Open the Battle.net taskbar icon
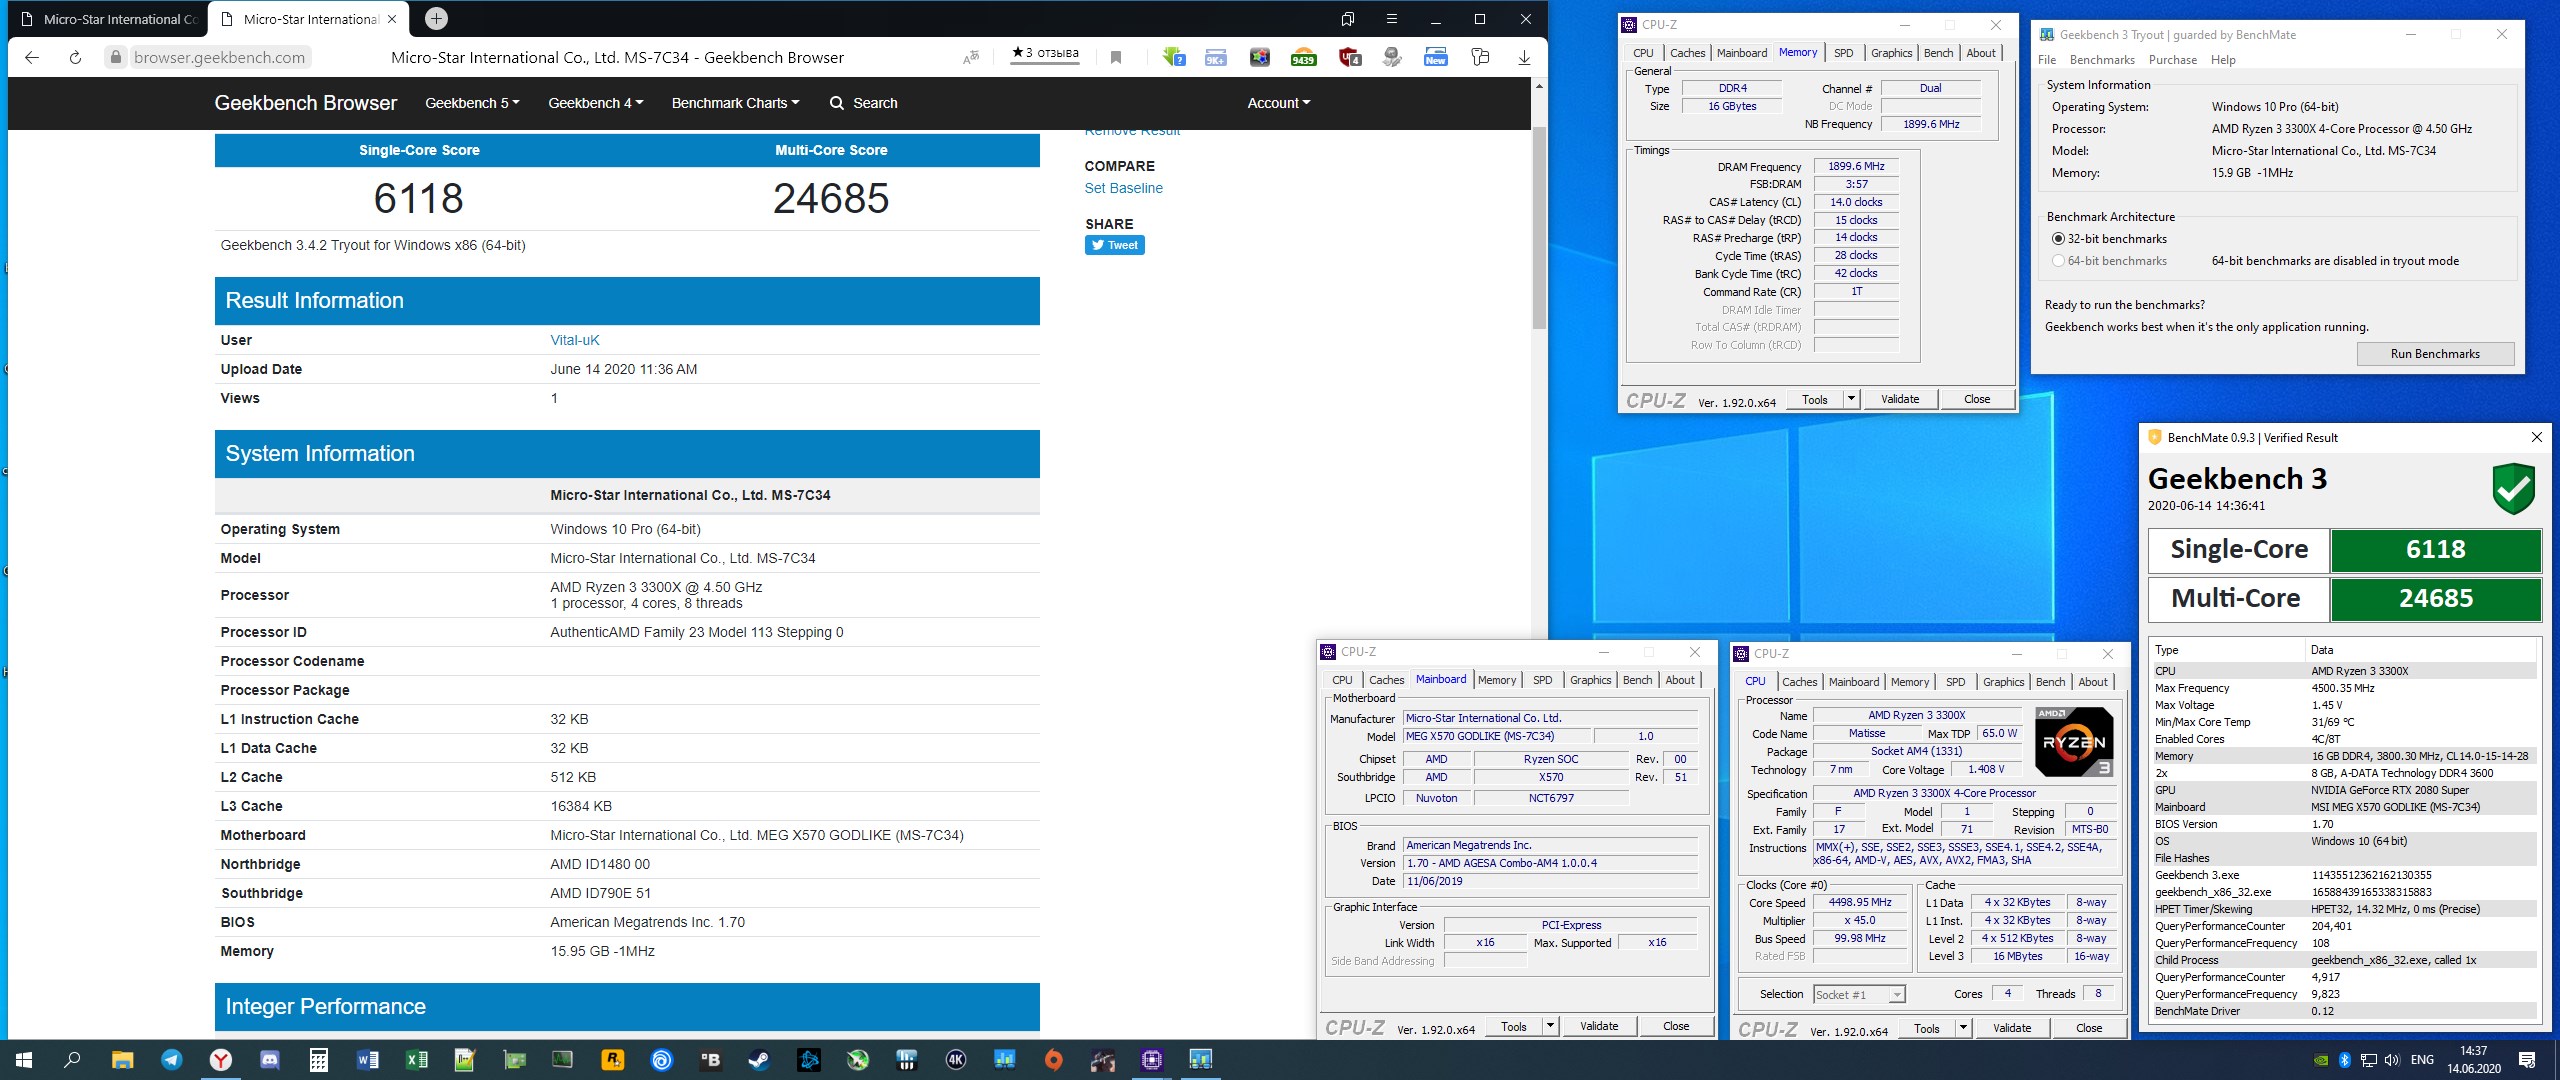 click(808, 1060)
